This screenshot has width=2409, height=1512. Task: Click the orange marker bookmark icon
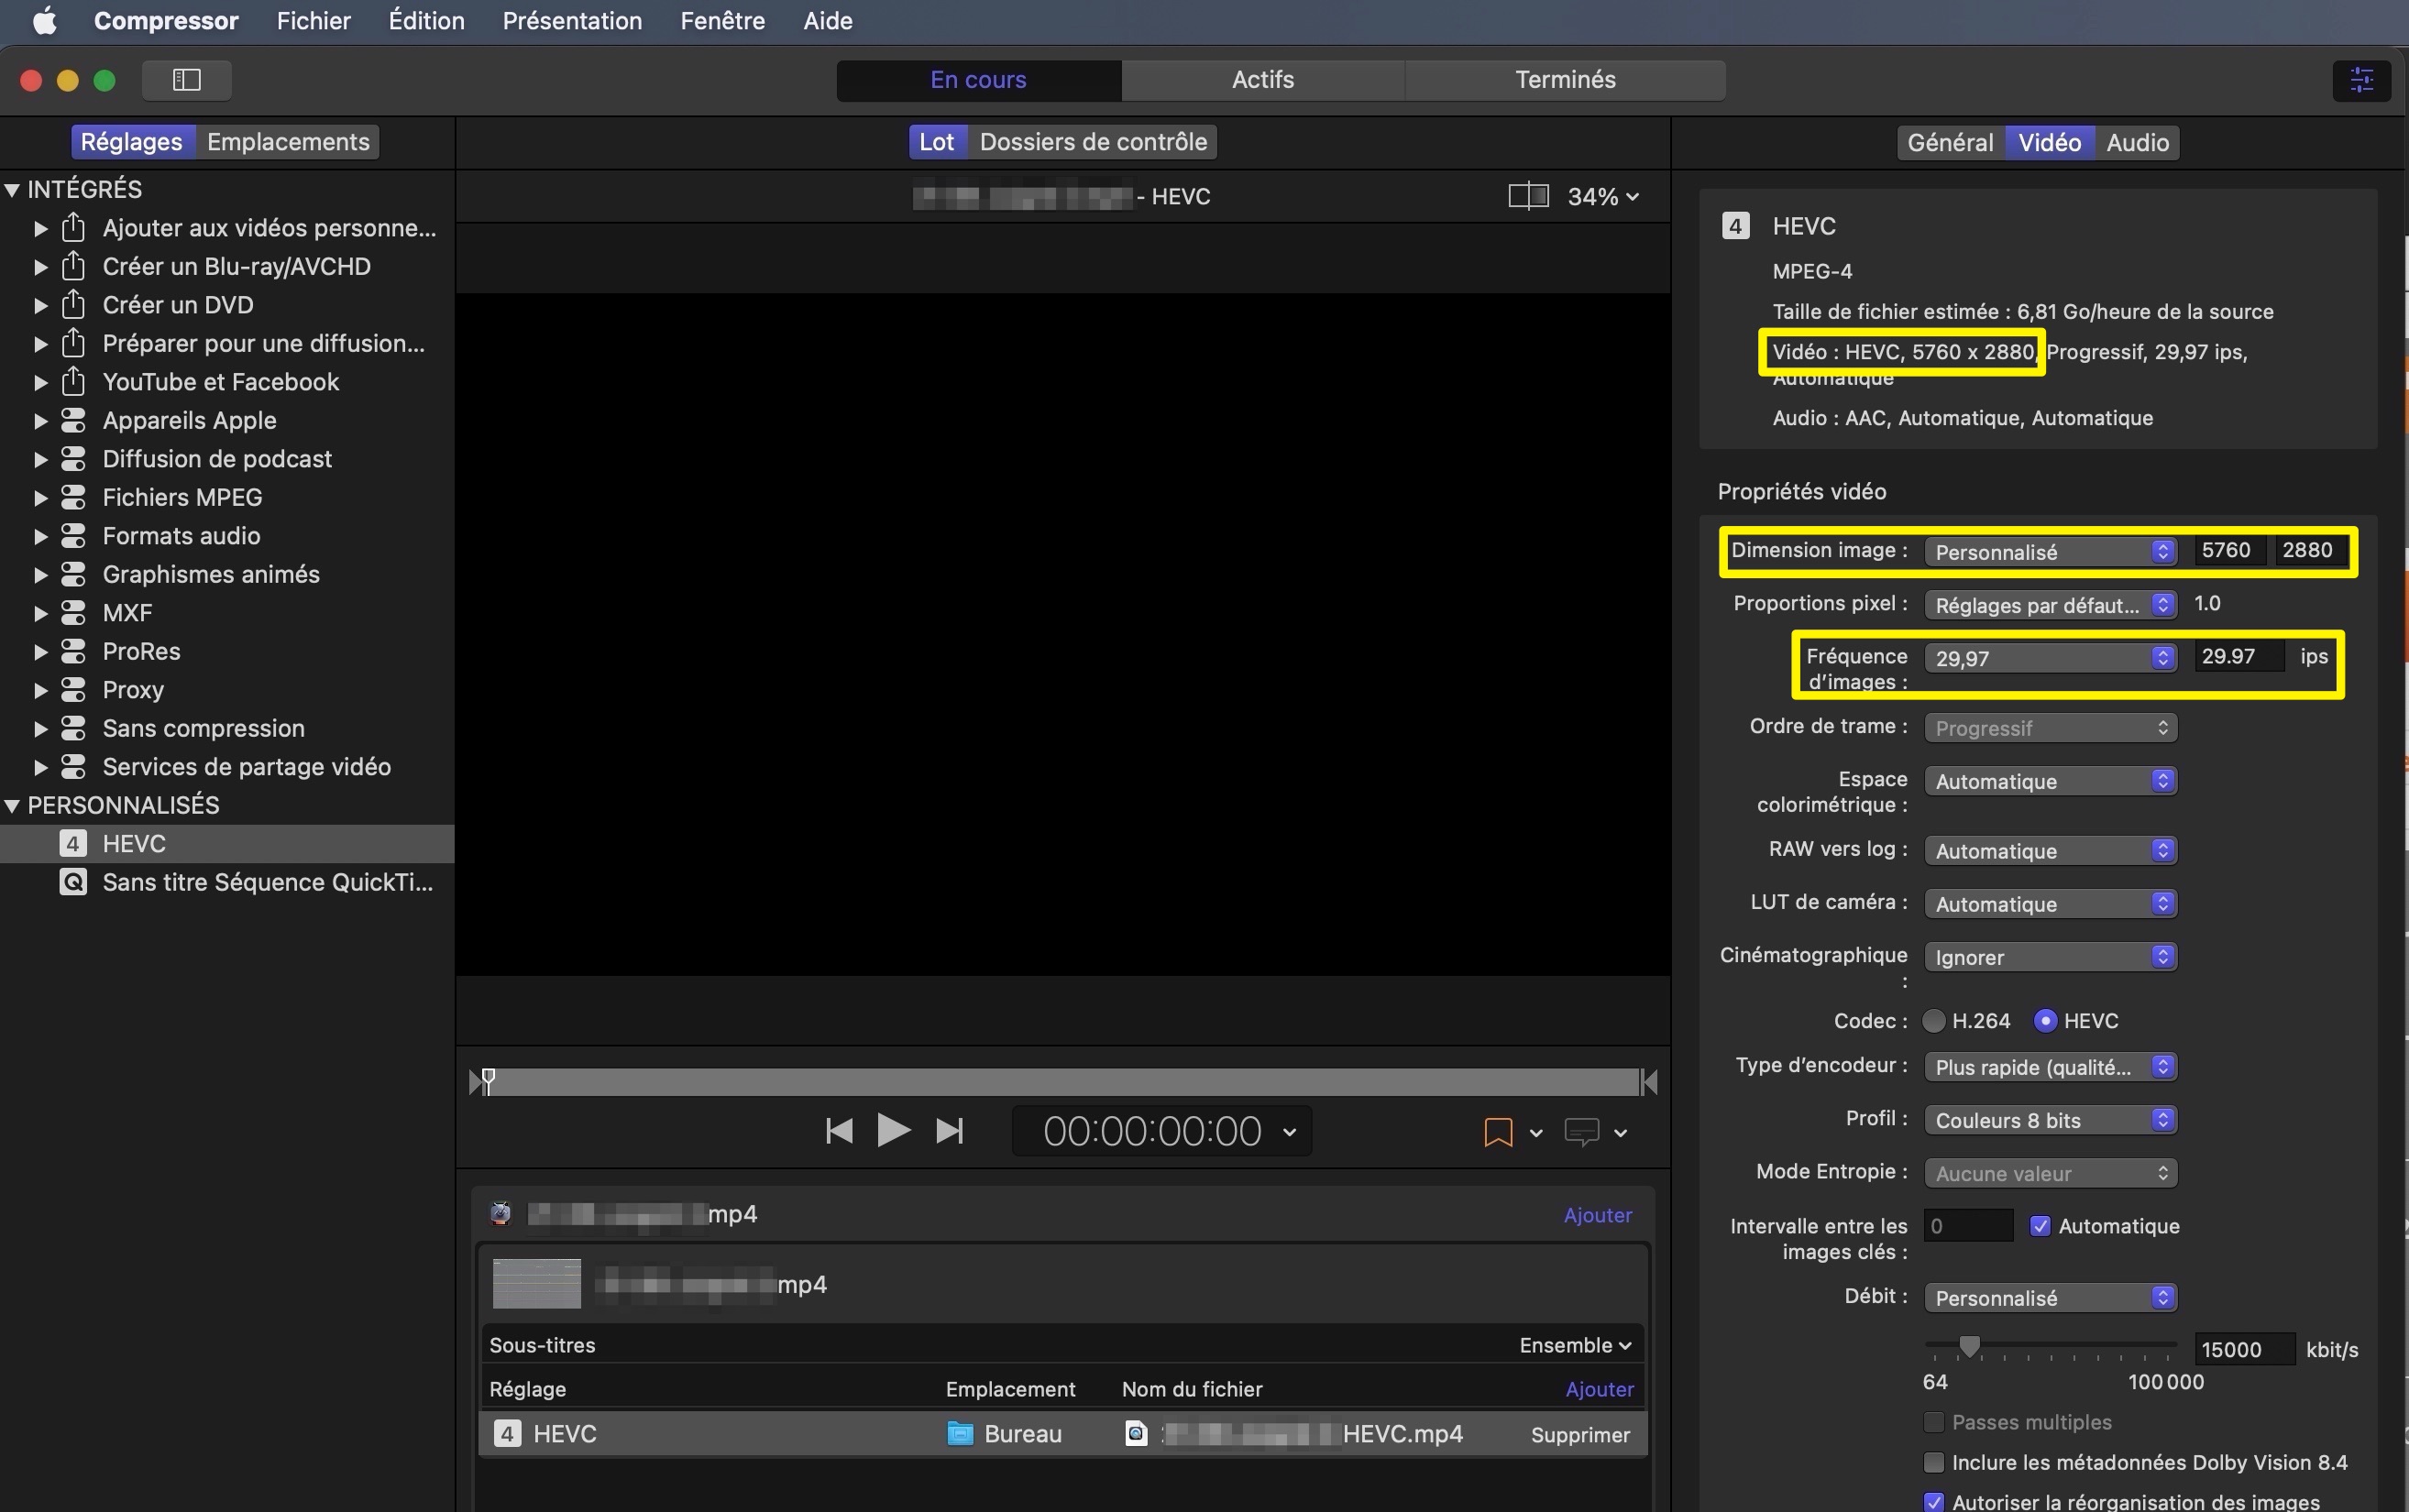(1497, 1132)
